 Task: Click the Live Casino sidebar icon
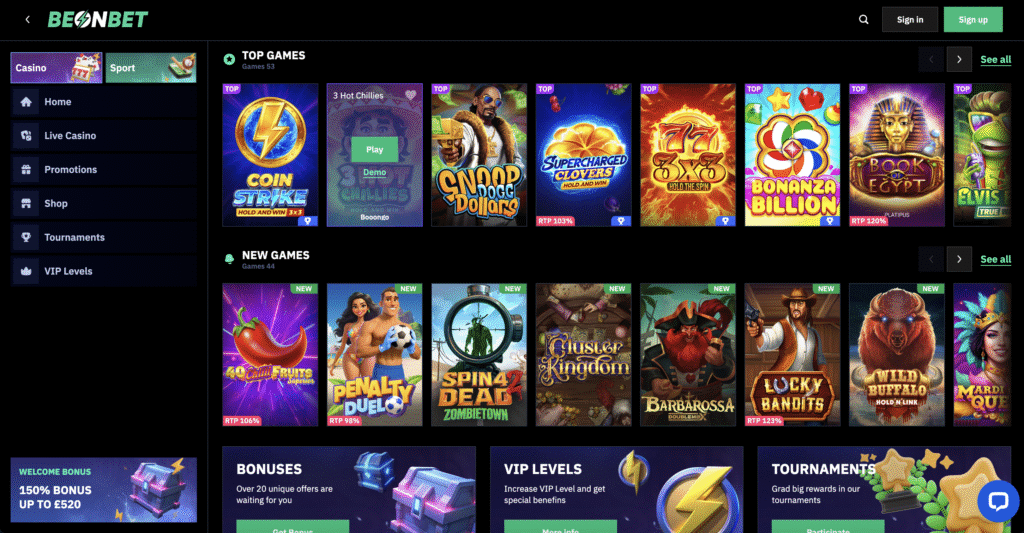click(x=26, y=136)
